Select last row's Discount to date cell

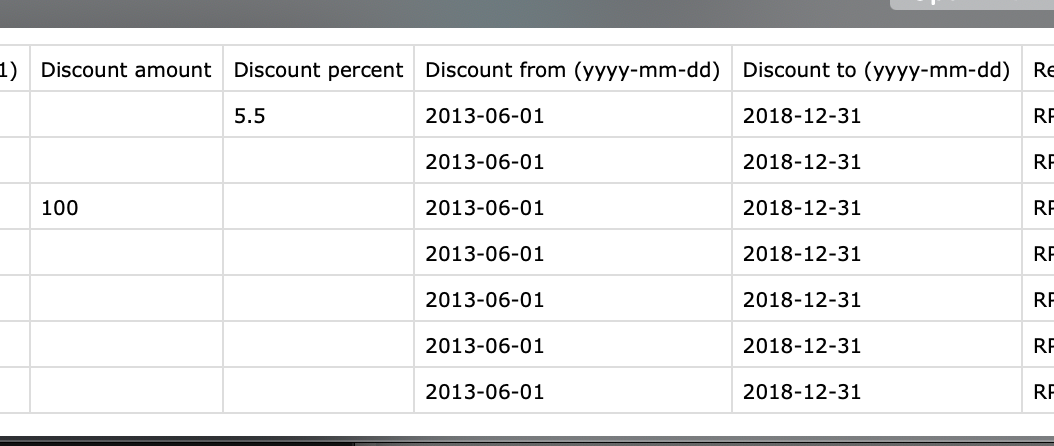(877, 391)
